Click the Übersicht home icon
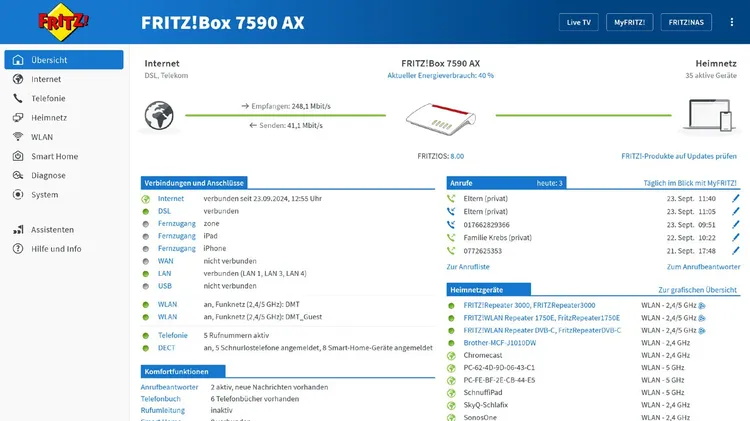Image resolution: width=750 pixels, height=421 pixels. click(x=18, y=60)
